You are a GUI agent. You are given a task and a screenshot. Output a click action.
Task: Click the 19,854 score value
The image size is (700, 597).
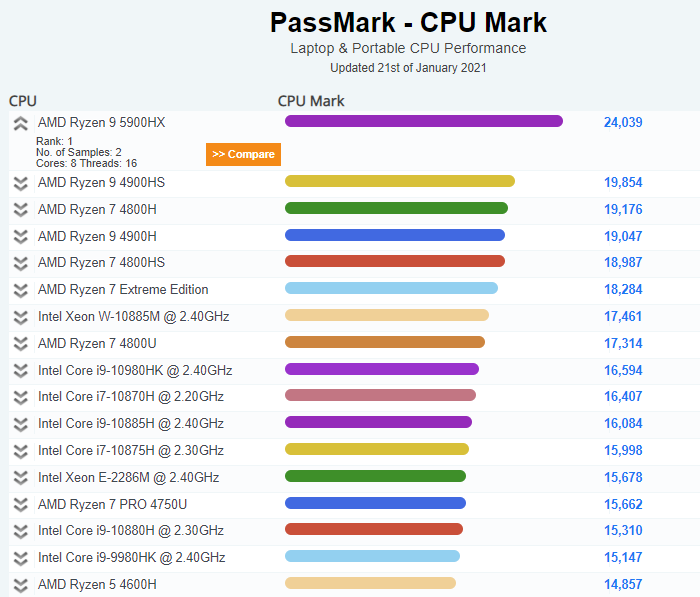point(623,182)
